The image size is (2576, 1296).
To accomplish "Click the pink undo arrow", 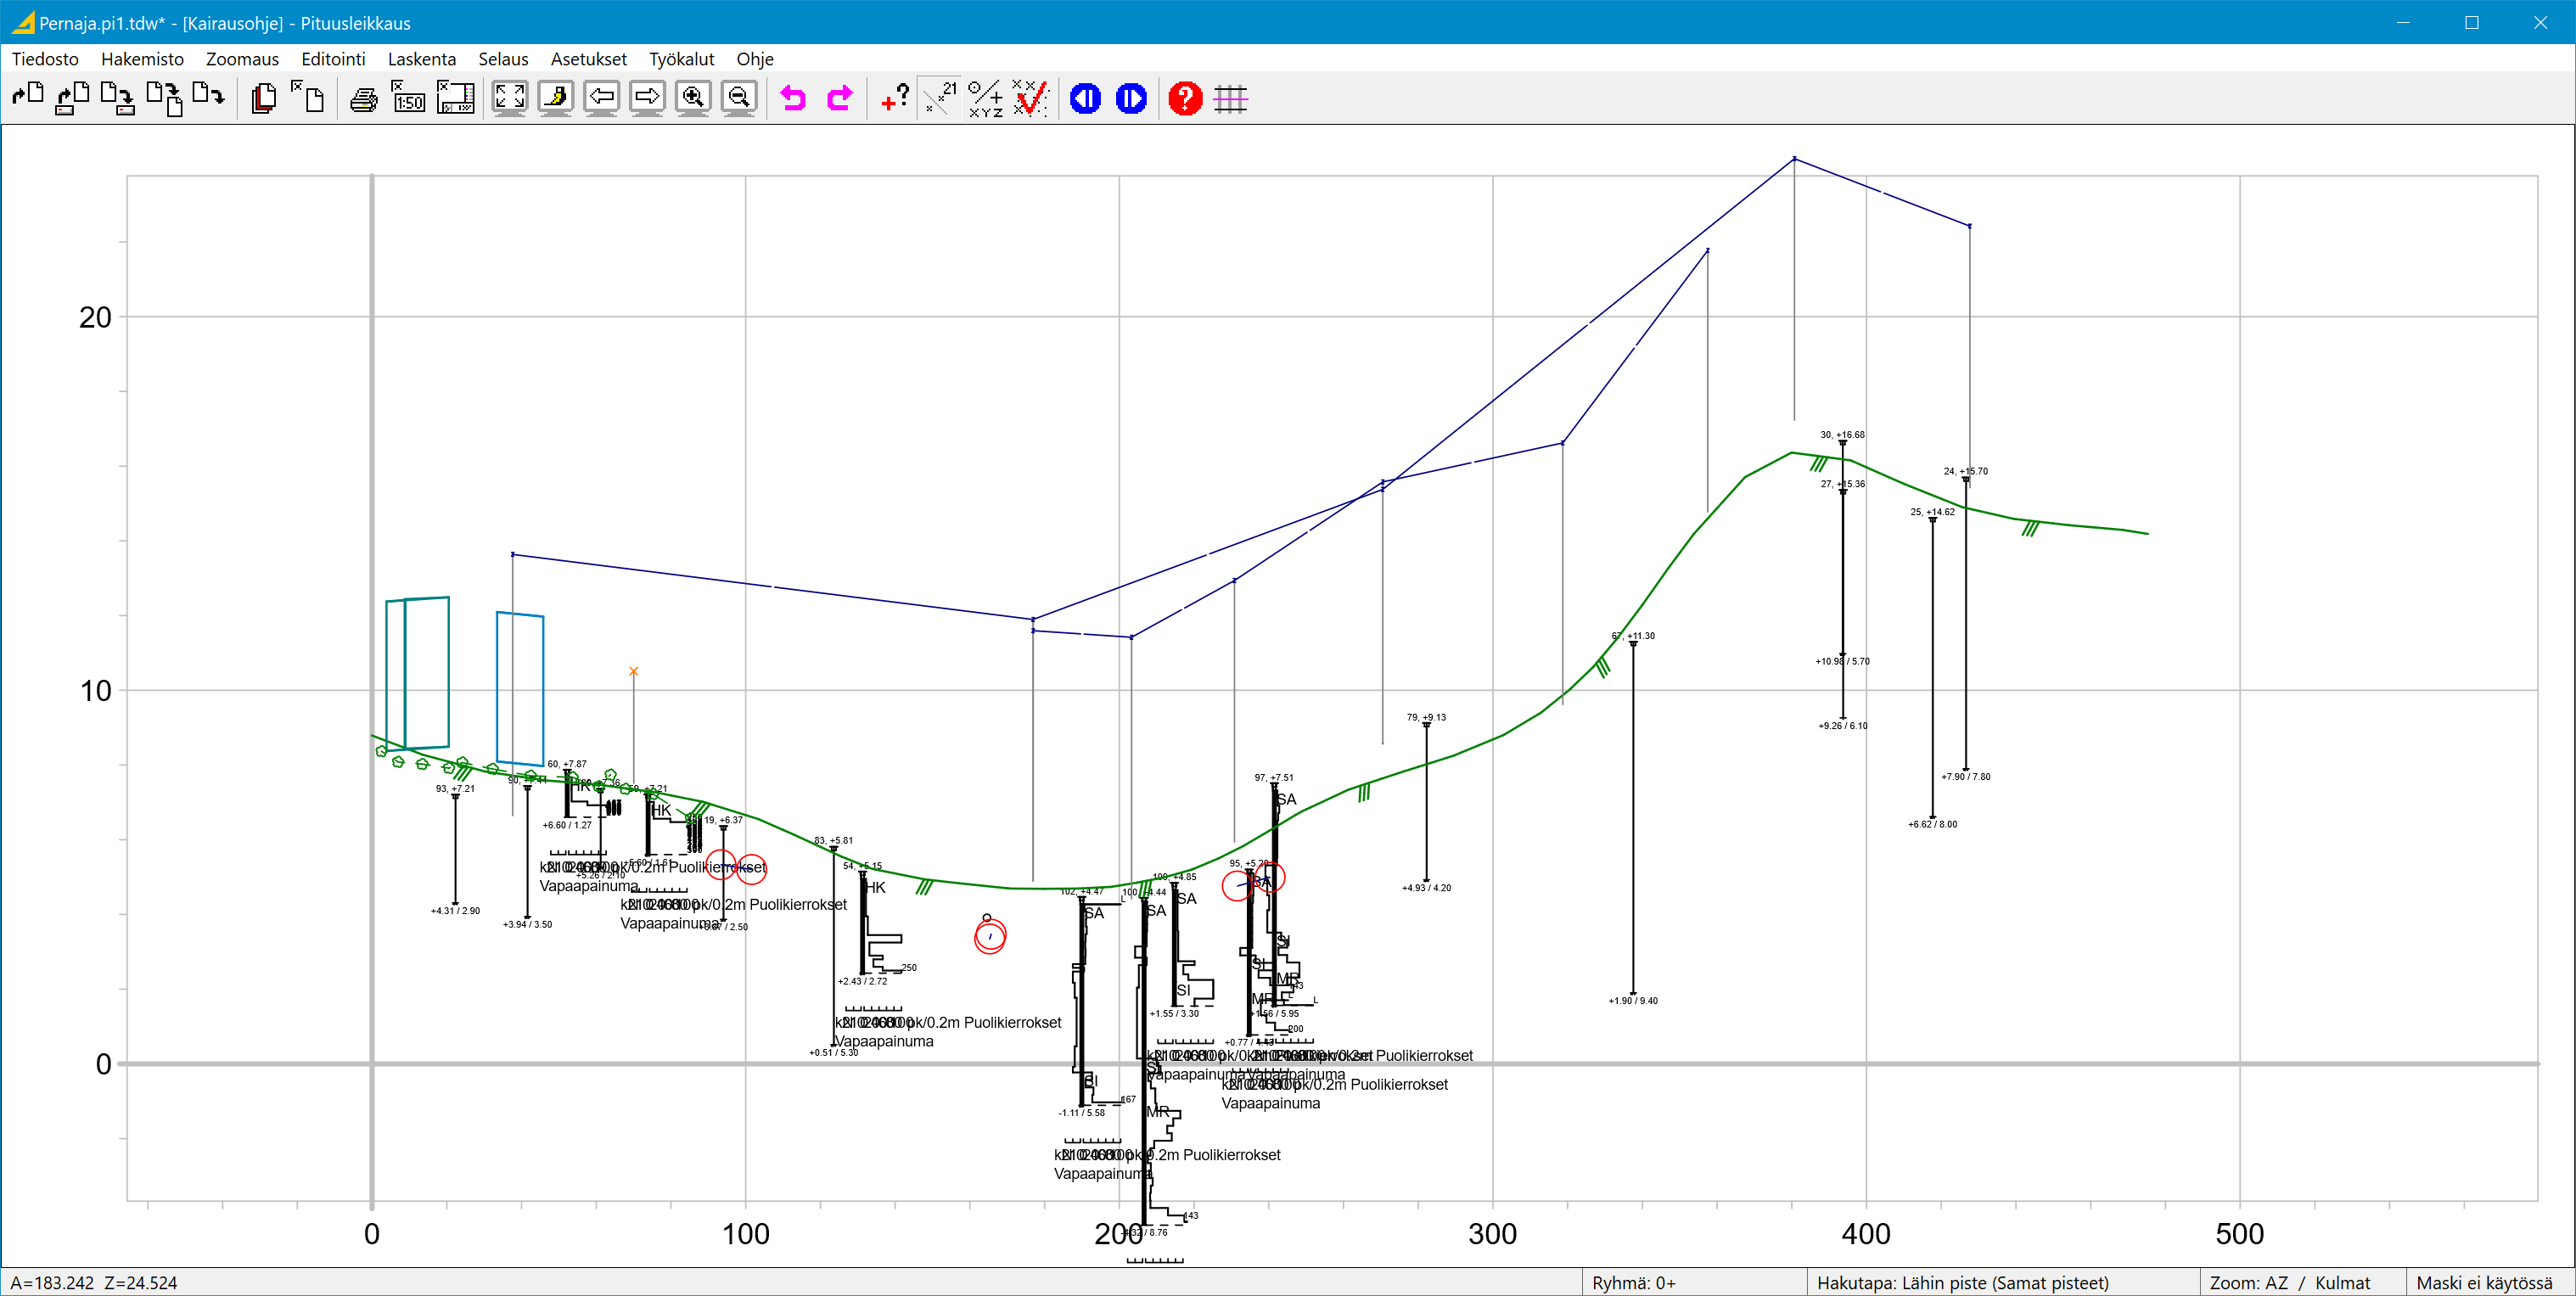I will [793, 98].
